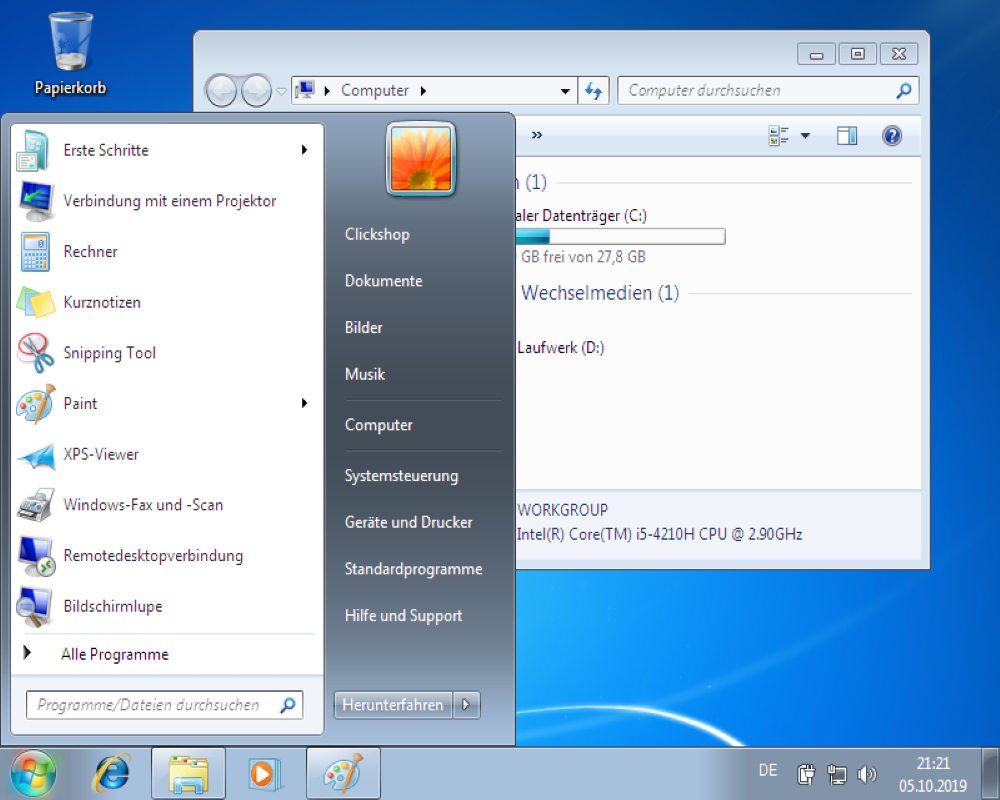Image resolution: width=1000 pixels, height=800 pixels.
Task: Open Systemsteuerung control panel
Action: coord(401,476)
